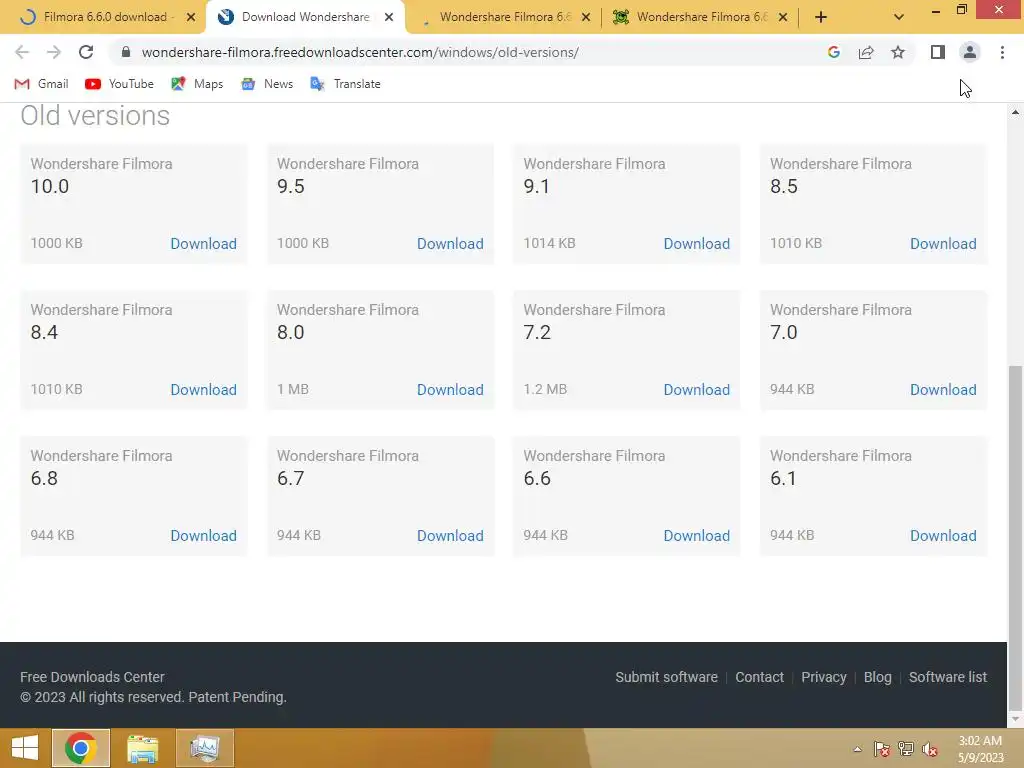
Task: Download Wondershare Filmora 9.5
Action: (x=450, y=244)
